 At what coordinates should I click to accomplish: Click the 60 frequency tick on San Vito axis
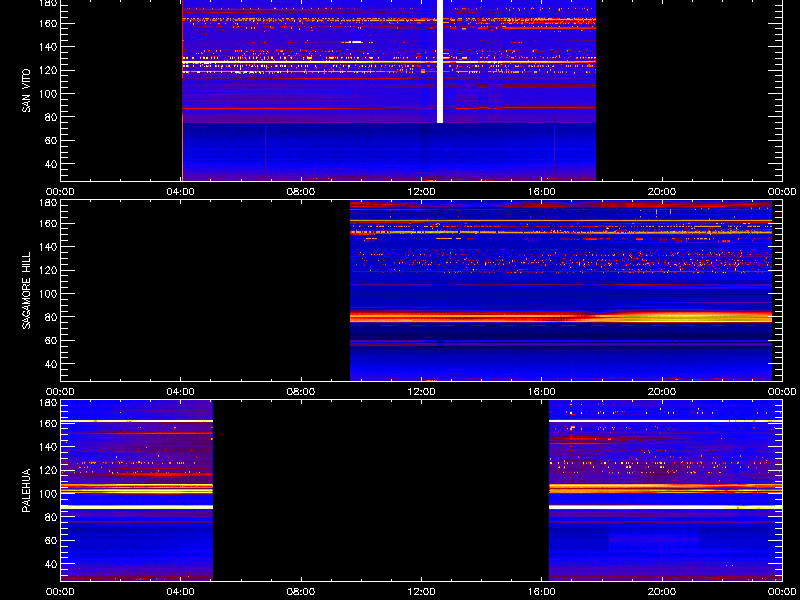(x=52, y=141)
